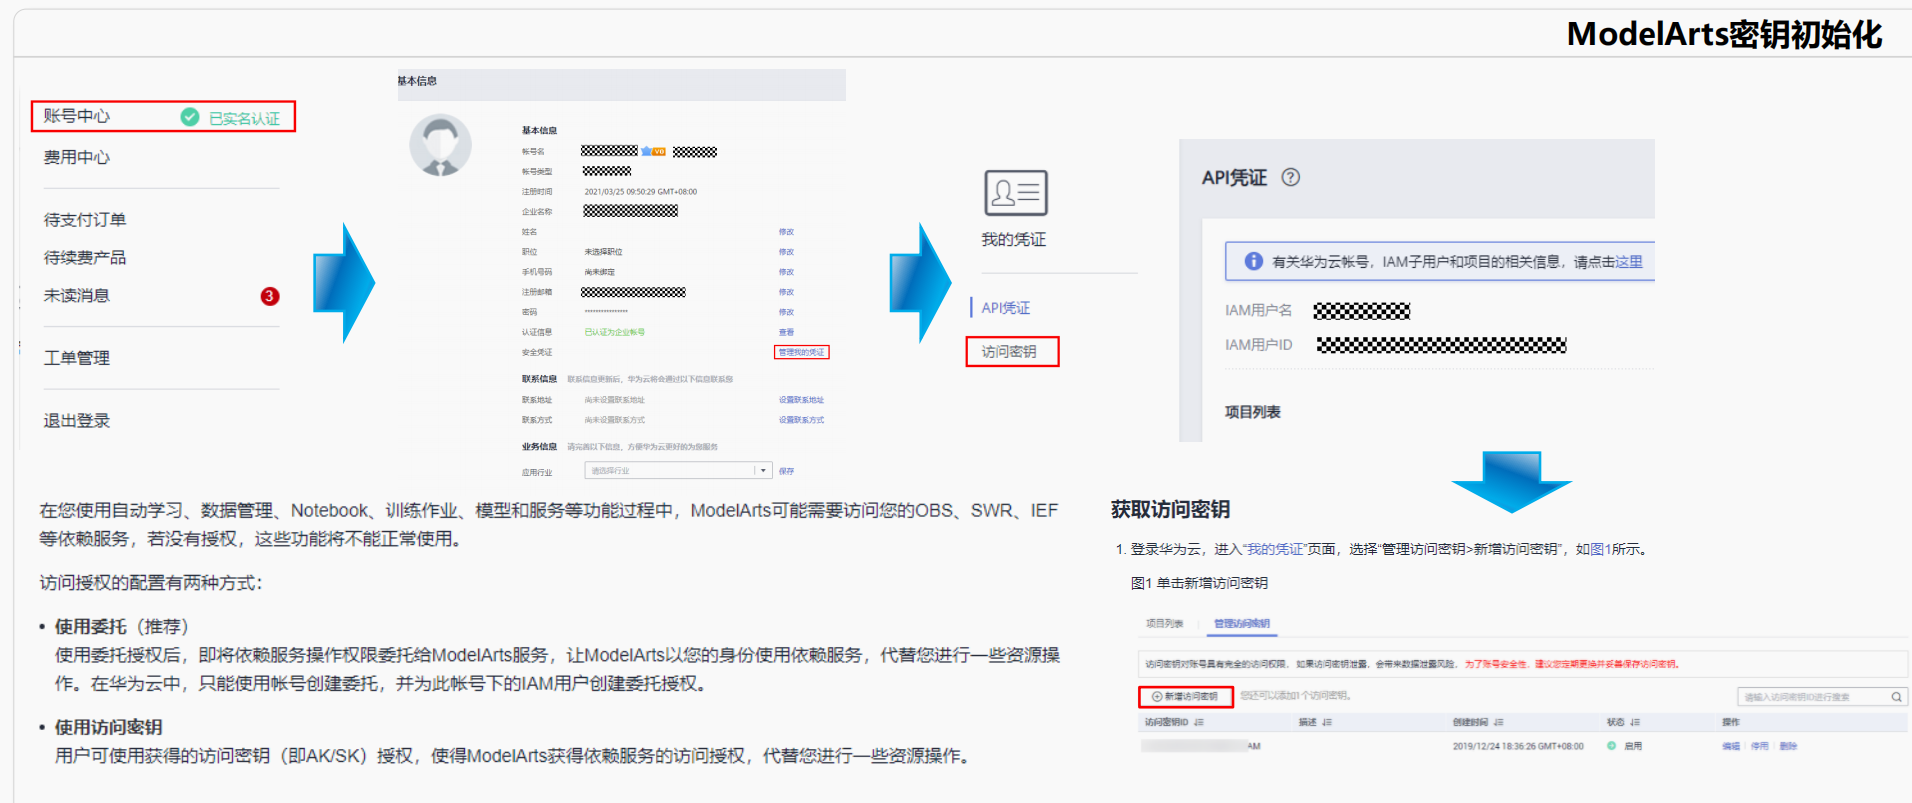This screenshot has height=803, width=1912.
Task: Click the 这里 link in the notice
Action: [x=1629, y=262]
